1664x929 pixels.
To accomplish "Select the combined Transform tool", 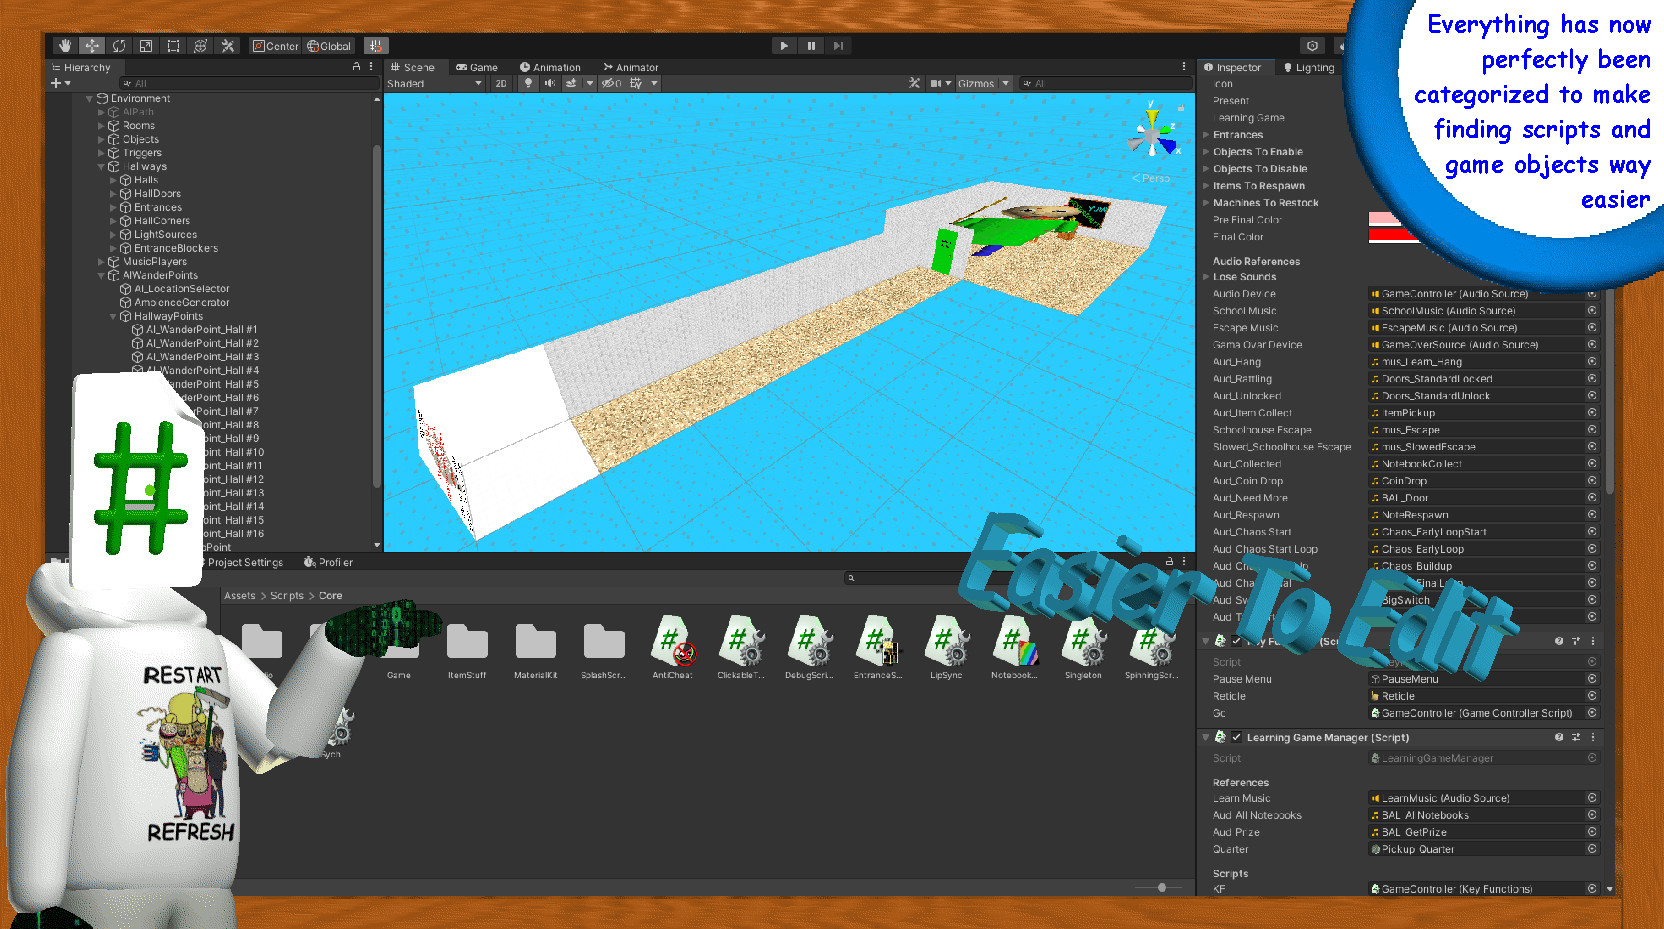I will coord(200,46).
